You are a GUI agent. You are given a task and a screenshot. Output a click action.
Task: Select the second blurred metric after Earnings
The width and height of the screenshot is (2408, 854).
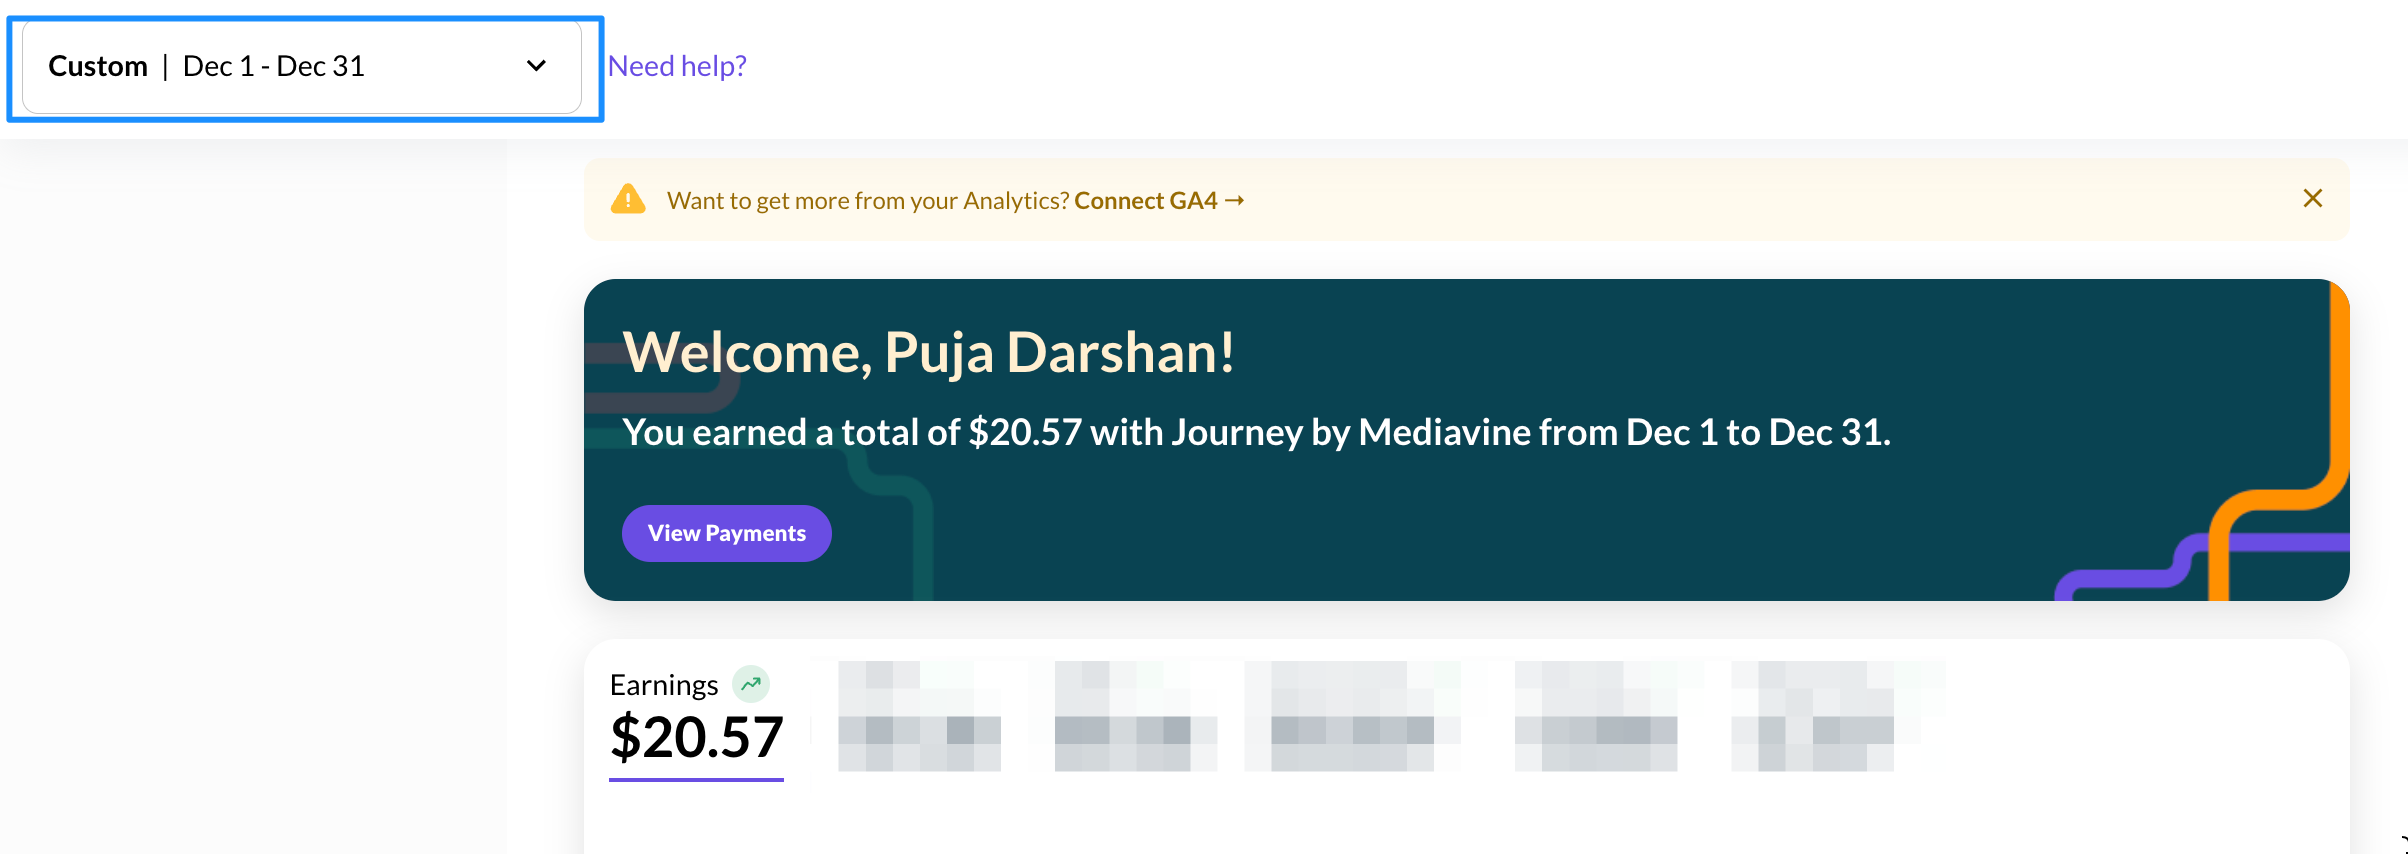tap(1135, 716)
